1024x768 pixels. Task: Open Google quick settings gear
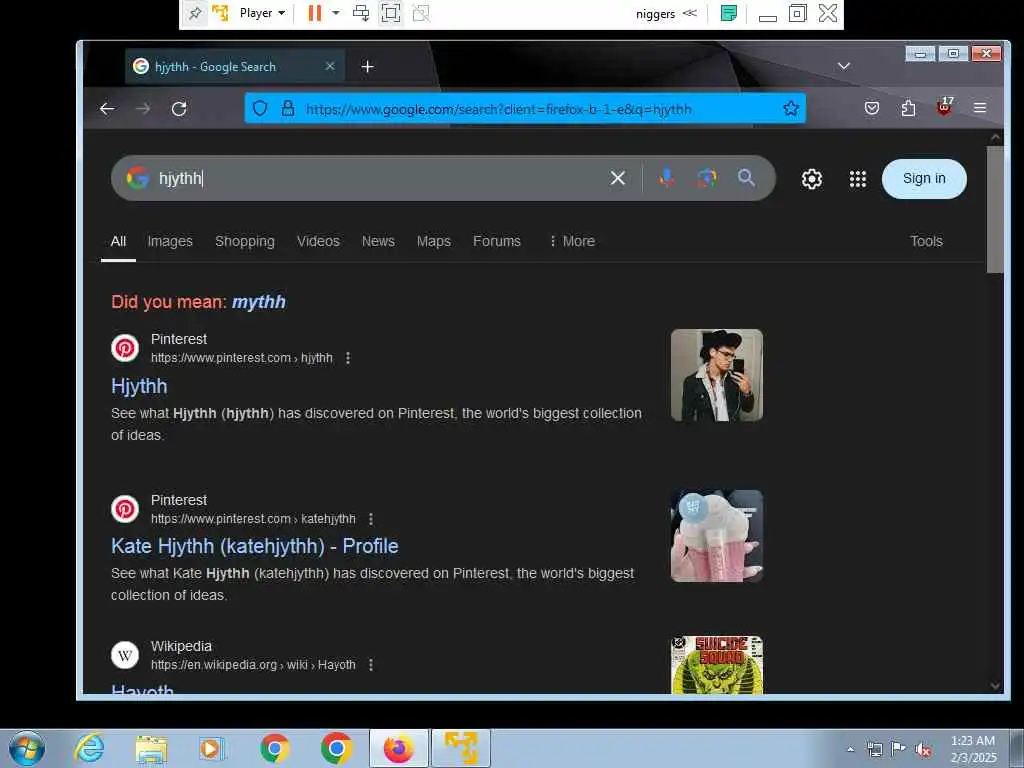[x=812, y=179]
